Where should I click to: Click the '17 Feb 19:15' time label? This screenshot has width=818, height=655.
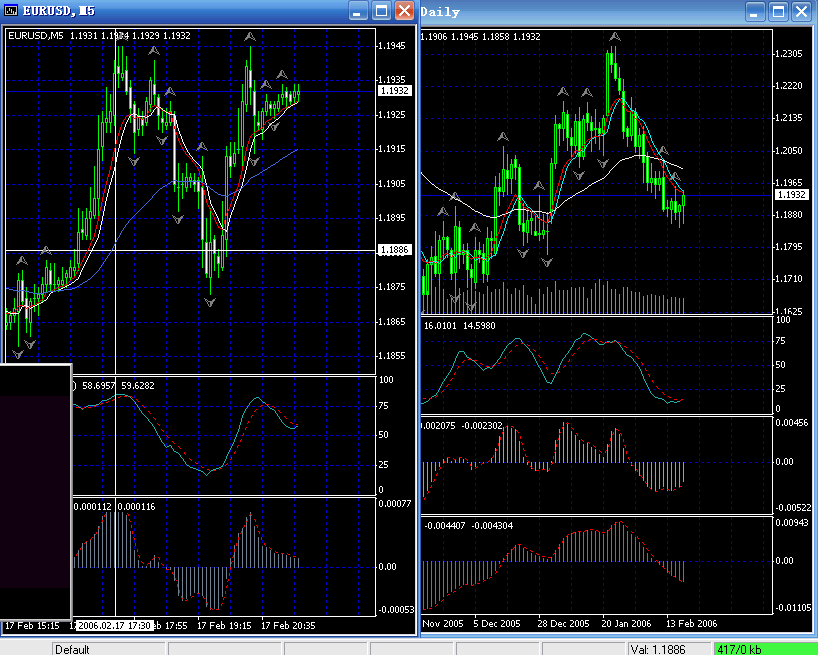(x=224, y=625)
